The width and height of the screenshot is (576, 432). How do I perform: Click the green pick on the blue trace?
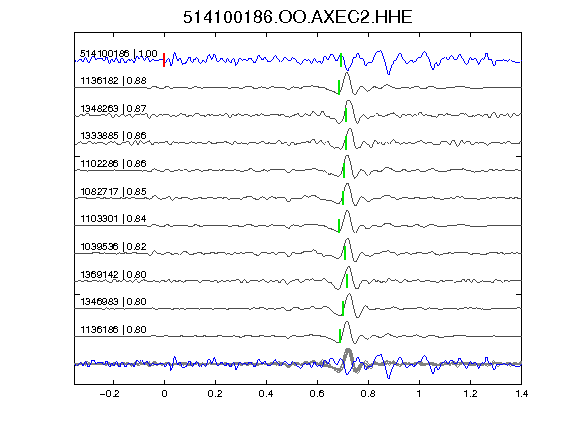pyautogui.click(x=341, y=60)
